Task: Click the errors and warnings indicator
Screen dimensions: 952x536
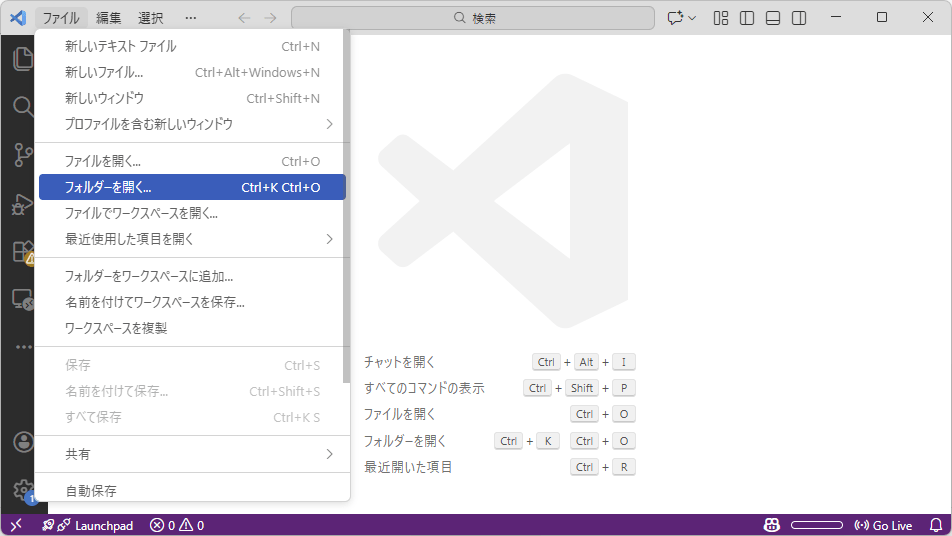Action: [x=177, y=525]
